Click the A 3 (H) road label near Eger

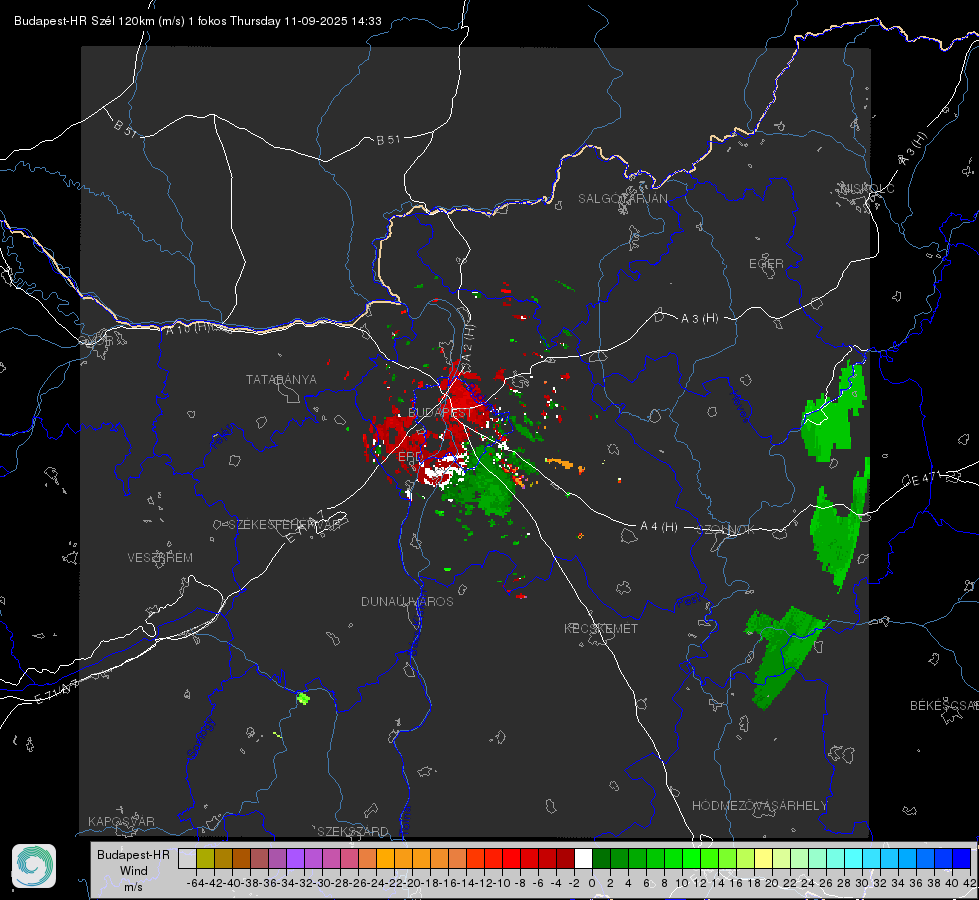pyautogui.click(x=699, y=319)
